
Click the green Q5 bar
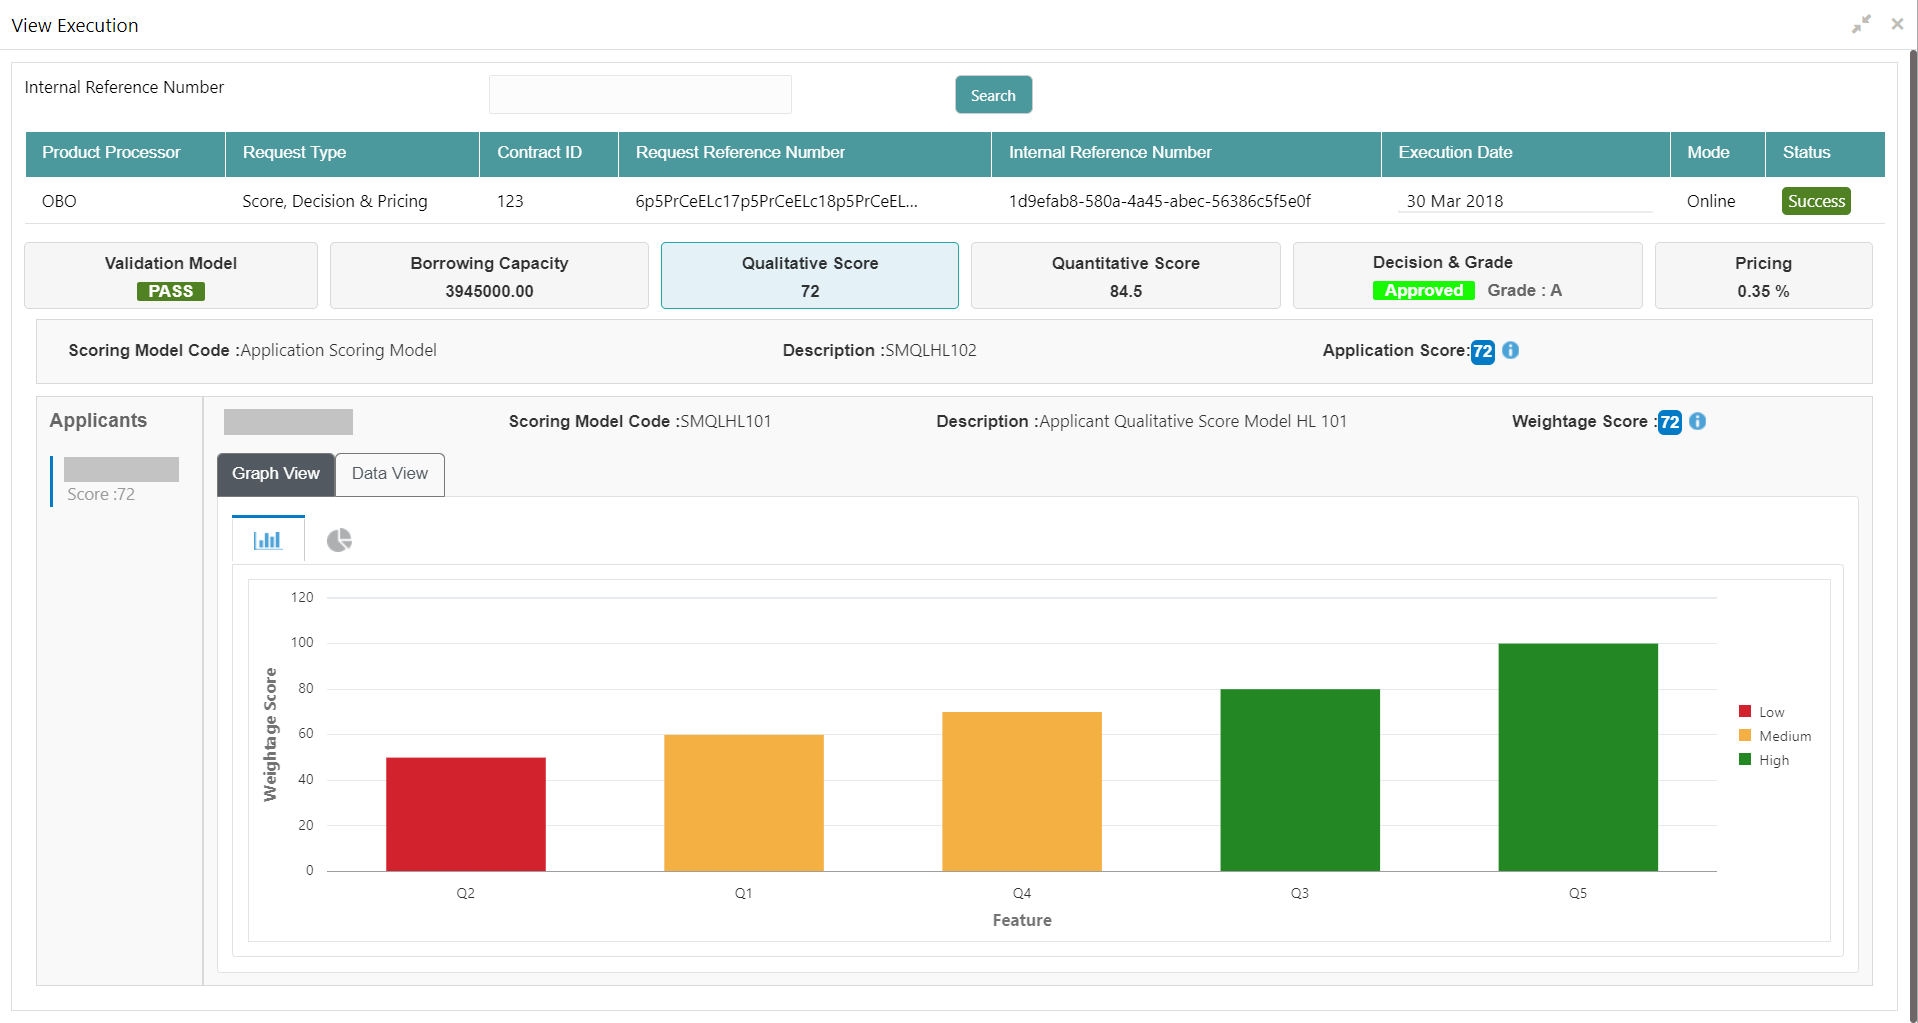click(x=1578, y=757)
